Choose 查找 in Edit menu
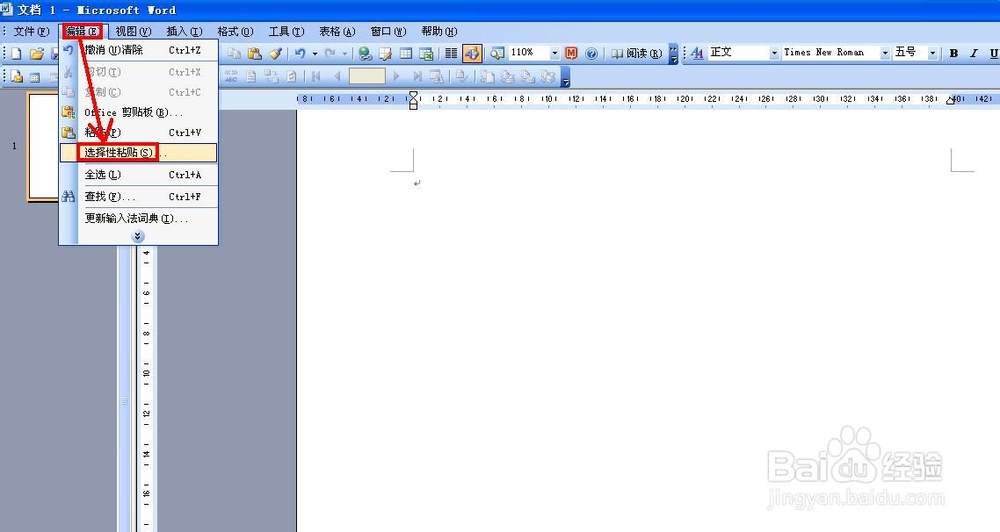Viewport: 1000px width, 532px height. tap(138, 196)
